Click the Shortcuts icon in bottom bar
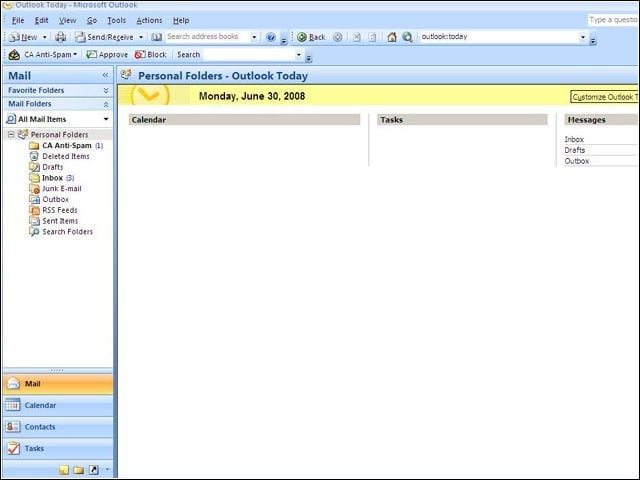Viewport: 640px width, 480px height. tap(94, 470)
